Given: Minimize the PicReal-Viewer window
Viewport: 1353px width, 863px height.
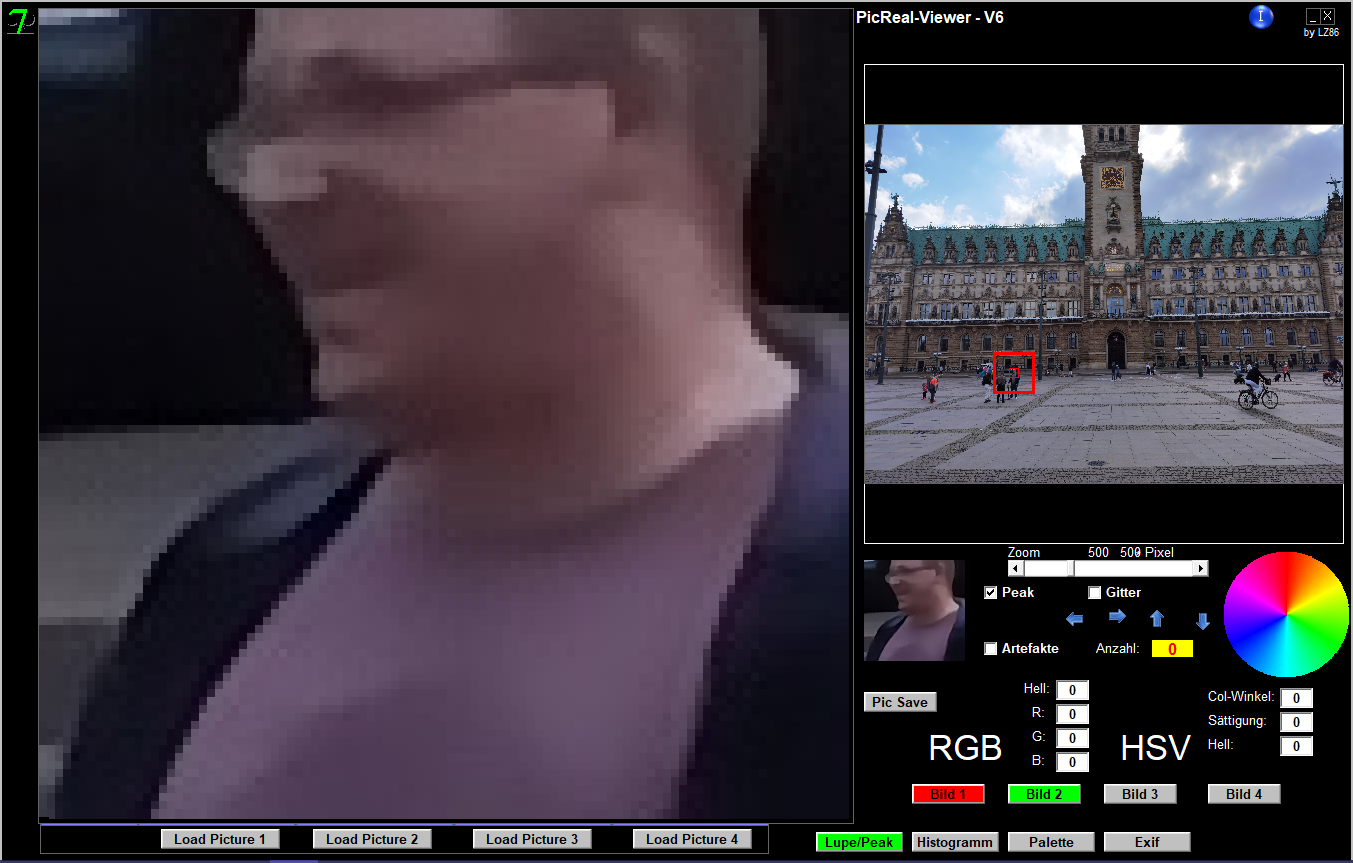Looking at the screenshot, I should tap(1312, 16).
